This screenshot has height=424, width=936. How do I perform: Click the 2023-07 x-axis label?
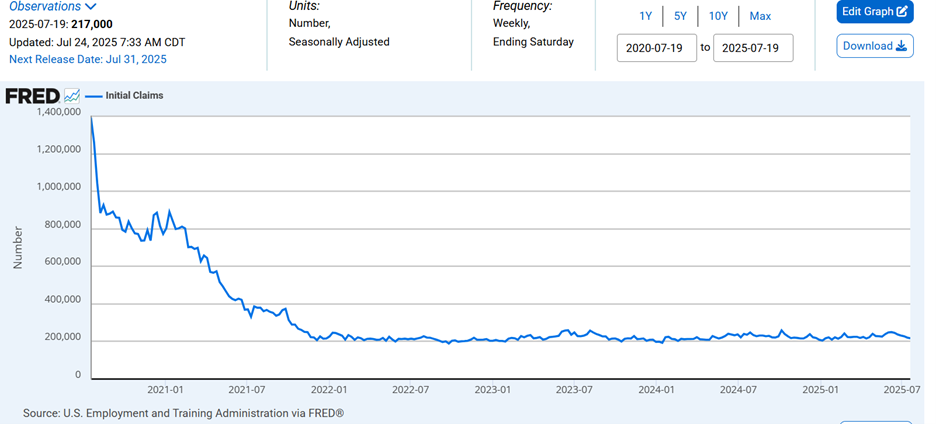click(574, 390)
